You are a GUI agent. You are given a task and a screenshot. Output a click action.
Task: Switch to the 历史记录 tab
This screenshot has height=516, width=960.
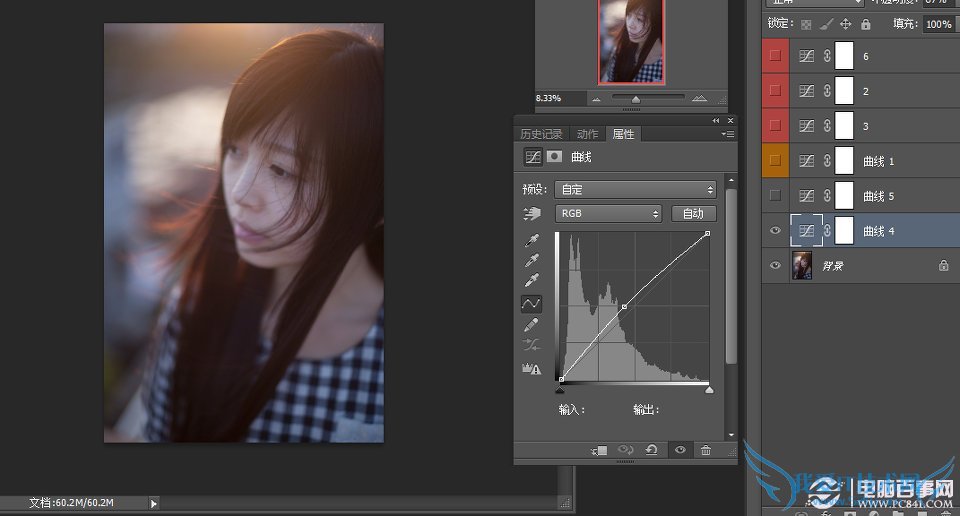point(541,134)
